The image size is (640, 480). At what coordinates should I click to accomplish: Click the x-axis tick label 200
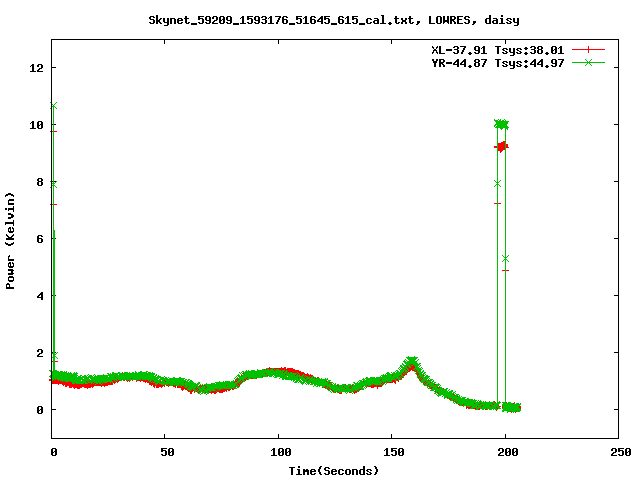tap(507, 452)
